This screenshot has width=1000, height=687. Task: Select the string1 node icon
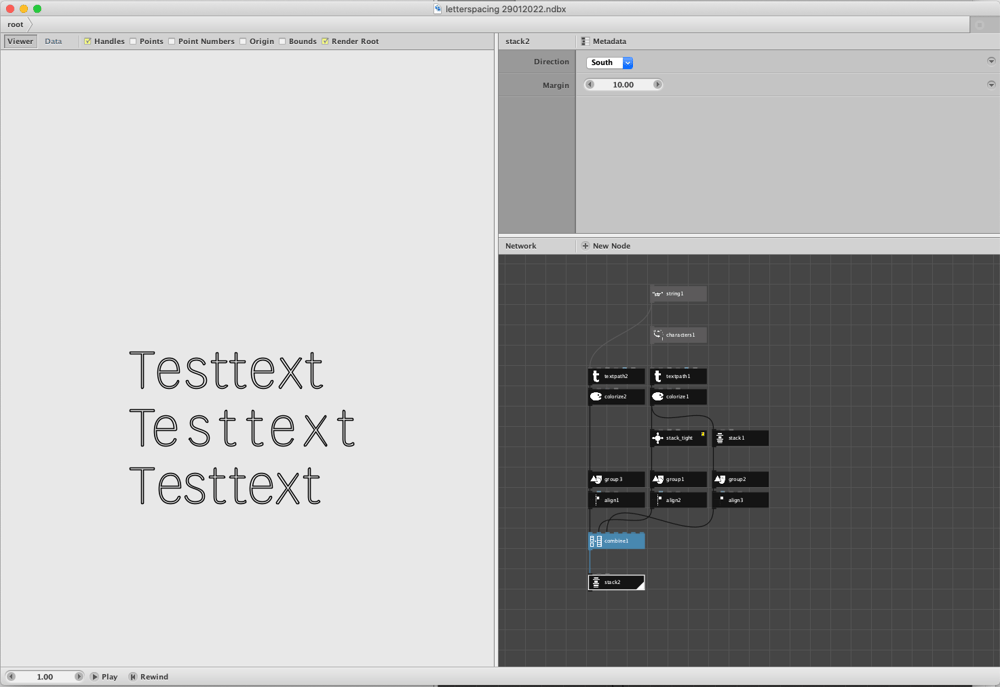[x=658, y=294]
